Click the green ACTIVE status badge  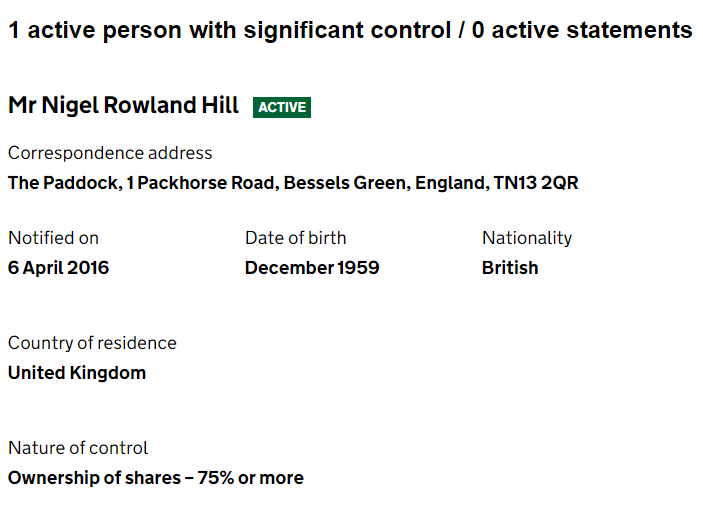[x=282, y=107]
